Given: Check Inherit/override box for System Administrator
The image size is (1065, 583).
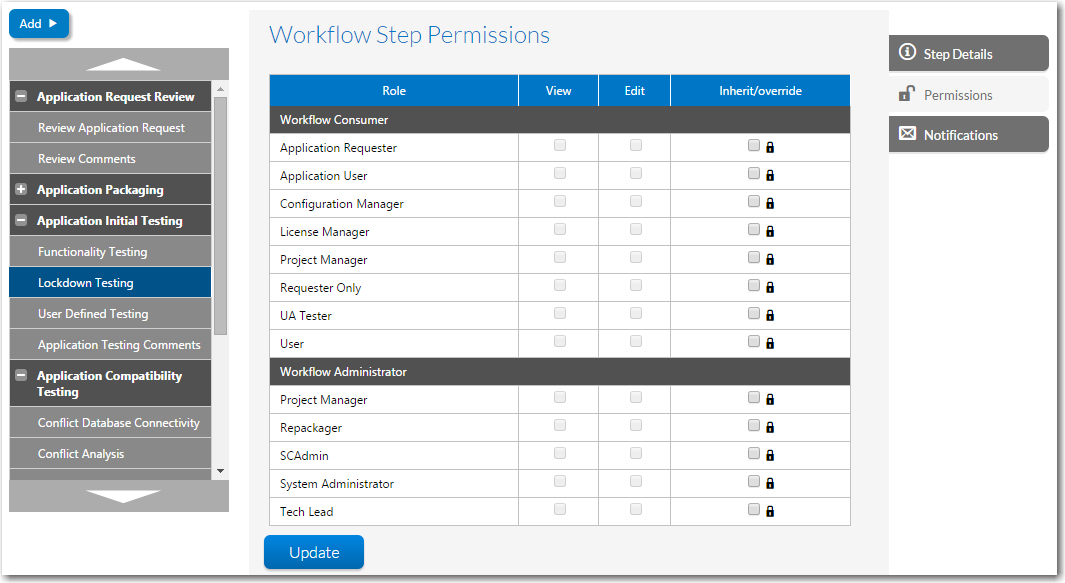Looking at the screenshot, I should (x=754, y=481).
